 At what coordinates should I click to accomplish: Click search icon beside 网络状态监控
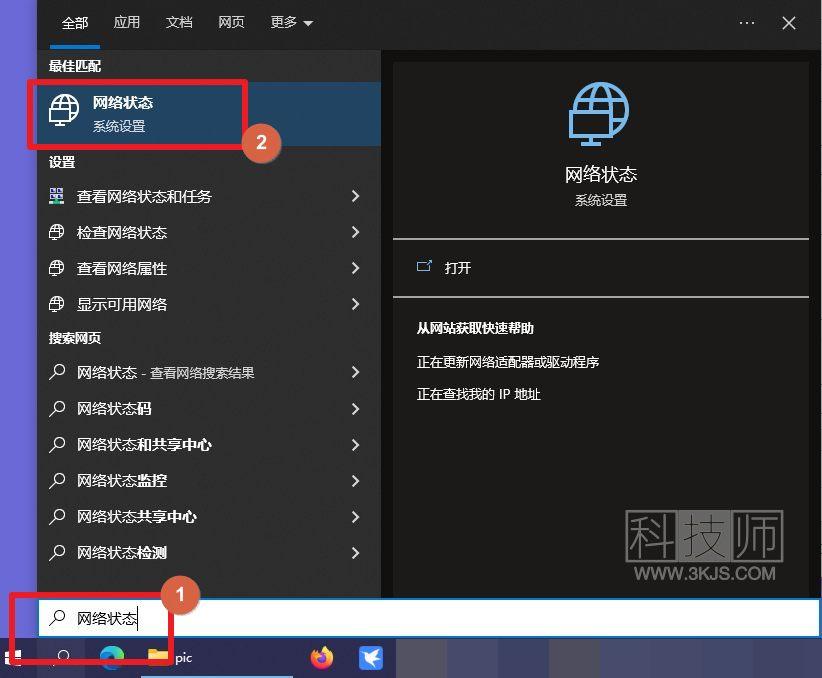point(57,480)
